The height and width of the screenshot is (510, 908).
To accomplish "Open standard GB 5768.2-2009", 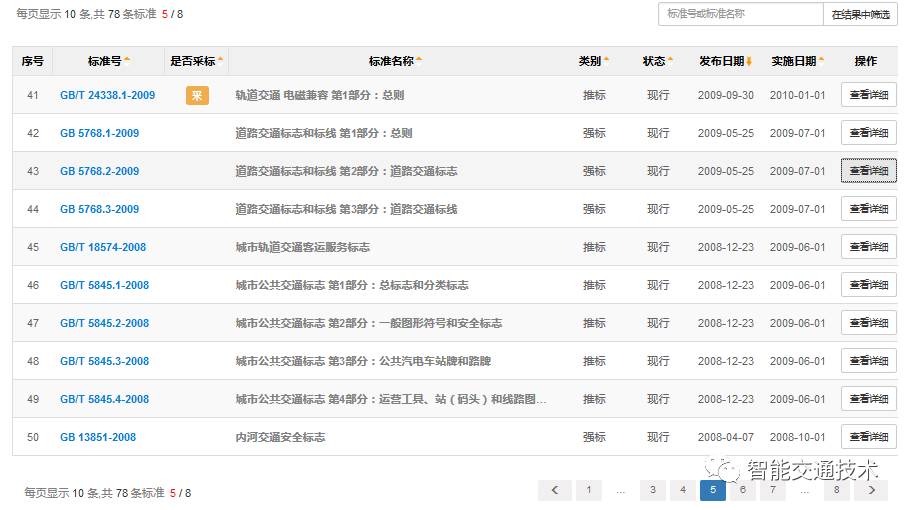I will click(x=100, y=171).
